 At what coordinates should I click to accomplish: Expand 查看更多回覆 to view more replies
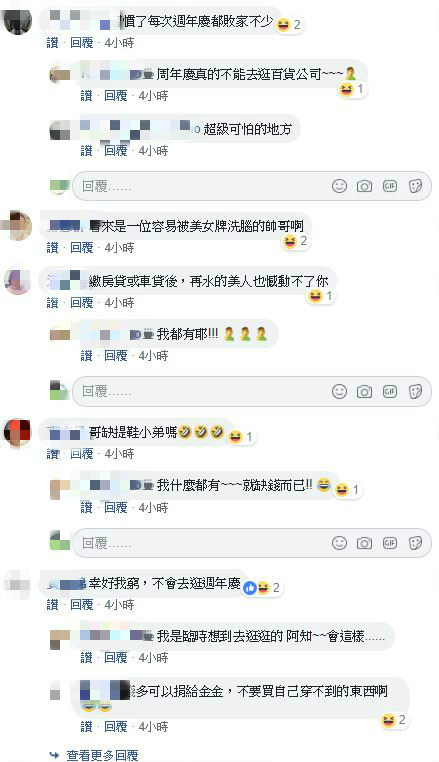(102, 755)
